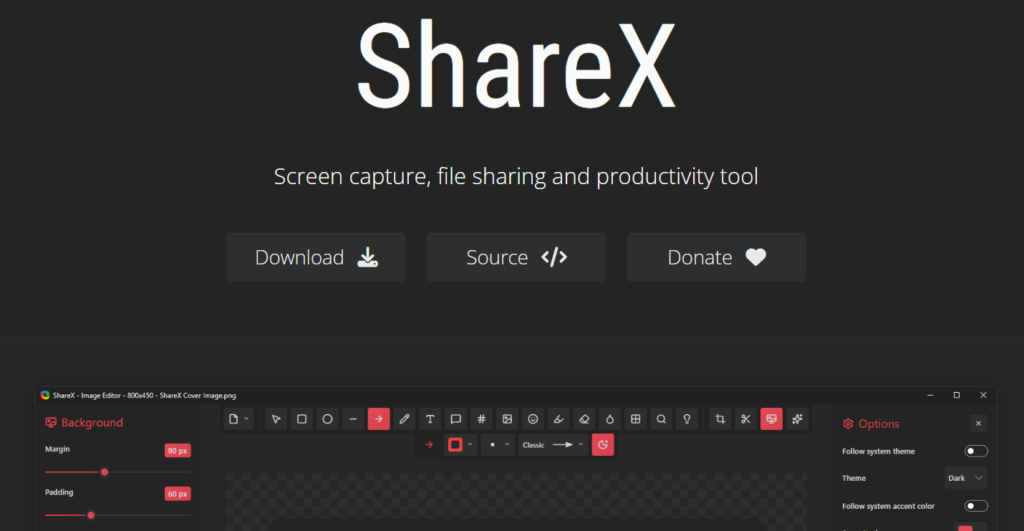Open the dot size dropdown
1024x531 pixels.
(x=498, y=445)
